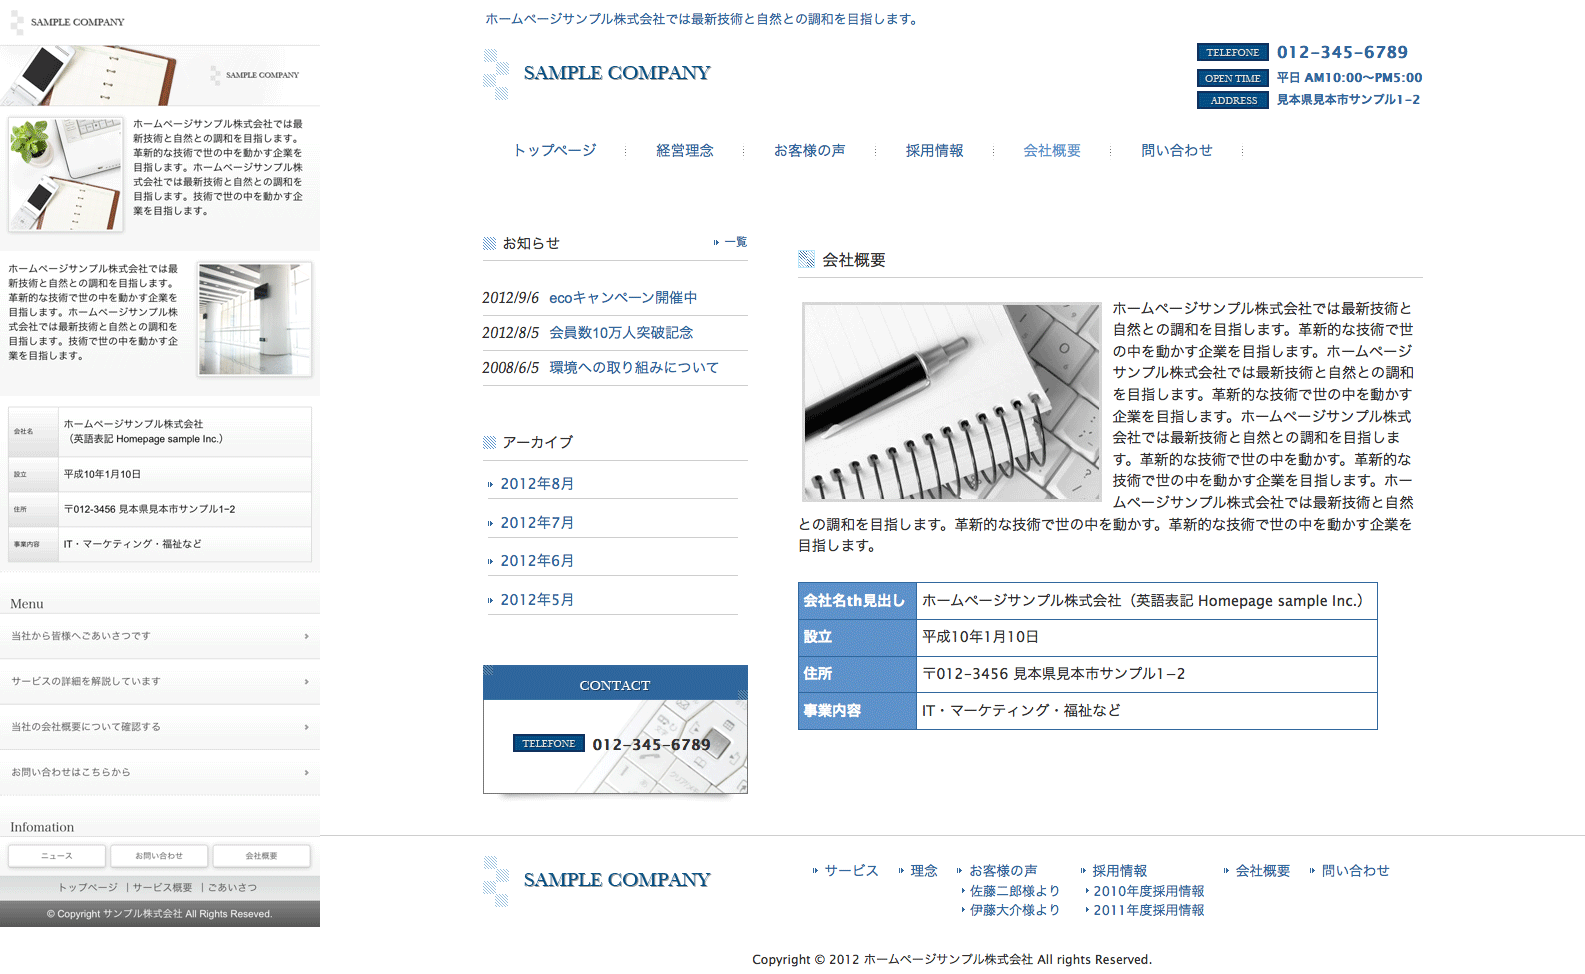Go to 採用情報 in top navigation
The width and height of the screenshot is (1585, 974).
934,151
